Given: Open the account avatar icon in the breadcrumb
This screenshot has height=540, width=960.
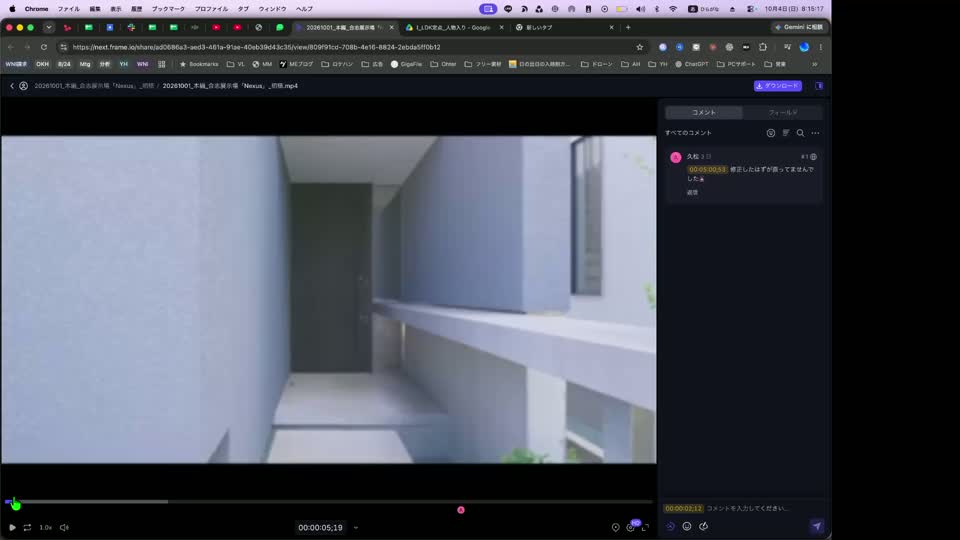Looking at the screenshot, I should (x=23, y=86).
